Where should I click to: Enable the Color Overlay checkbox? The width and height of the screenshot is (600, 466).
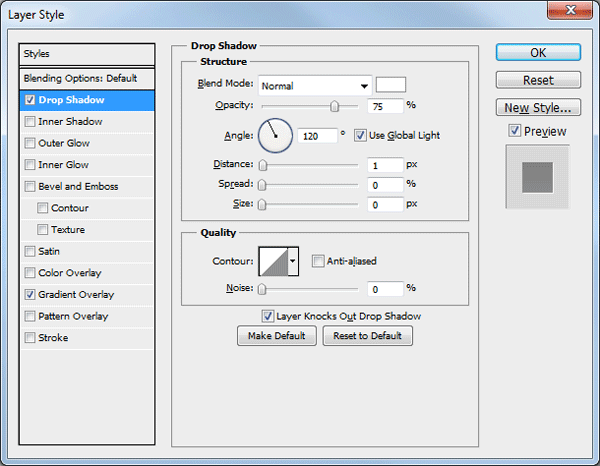point(30,273)
